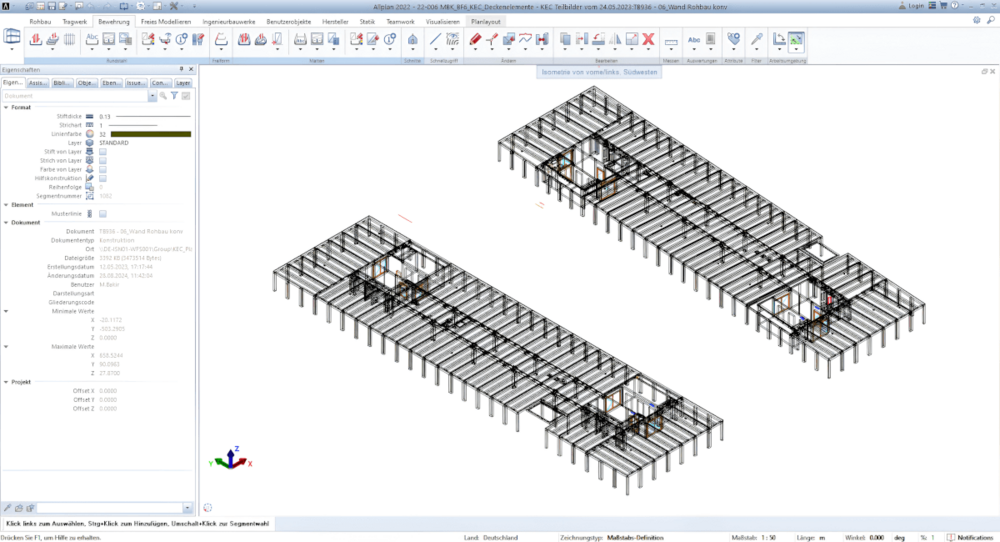Screen dimensions: 1000x542
Task: Collapse the Format section
Action: click(x=5, y=107)
